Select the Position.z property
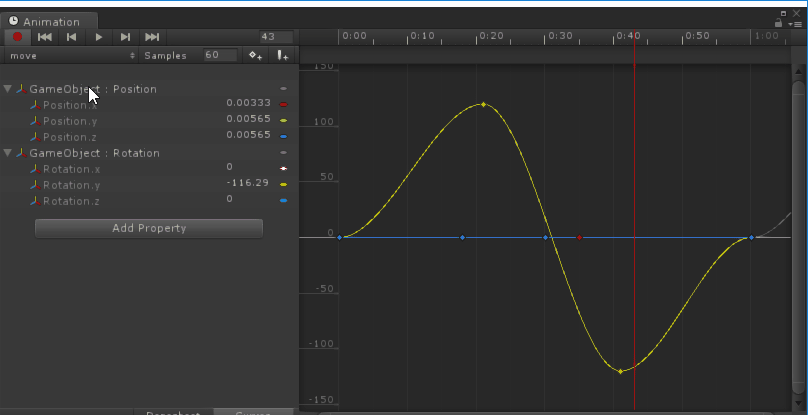 tap(70, 137)
